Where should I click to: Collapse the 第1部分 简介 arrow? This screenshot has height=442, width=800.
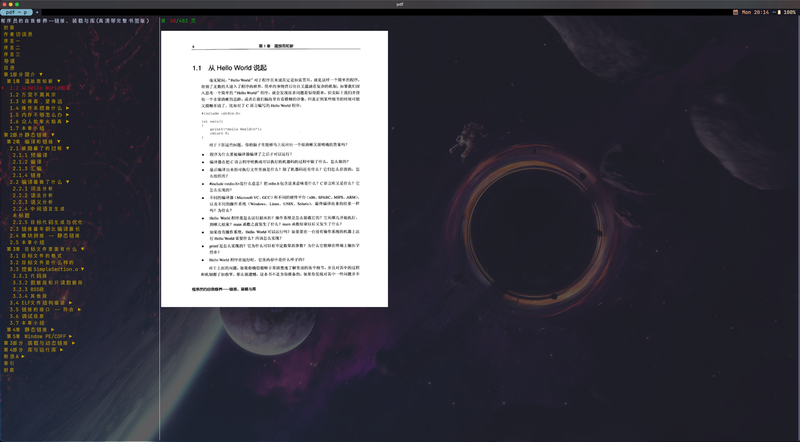coord(41,75)
